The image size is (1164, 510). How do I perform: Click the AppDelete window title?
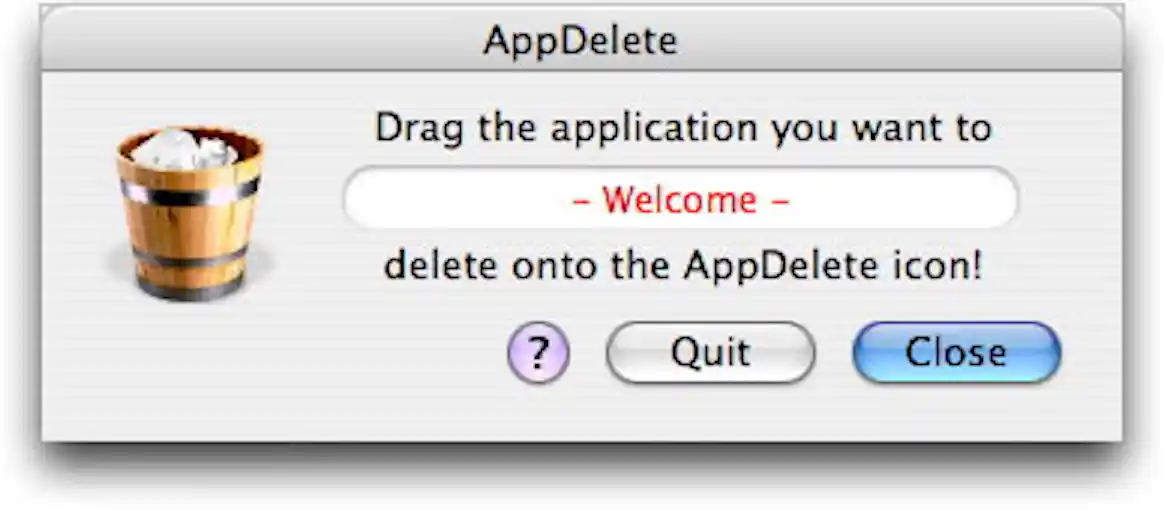[580, 40]
